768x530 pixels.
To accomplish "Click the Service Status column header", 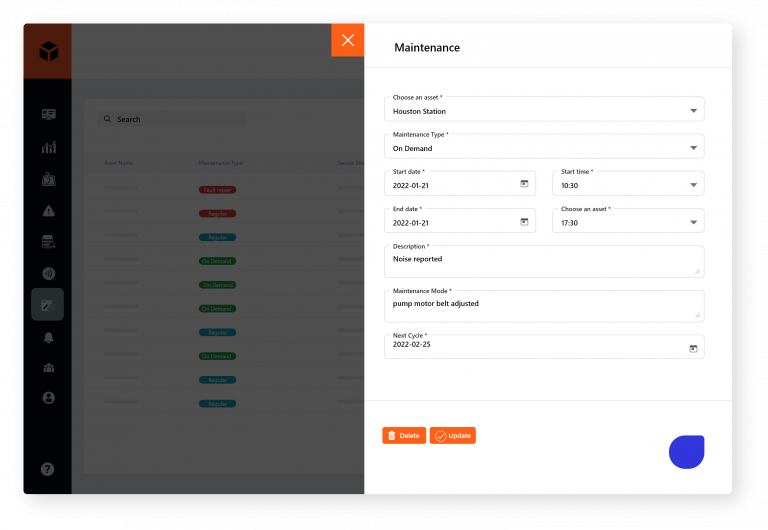I will click(x=350, y=163).
